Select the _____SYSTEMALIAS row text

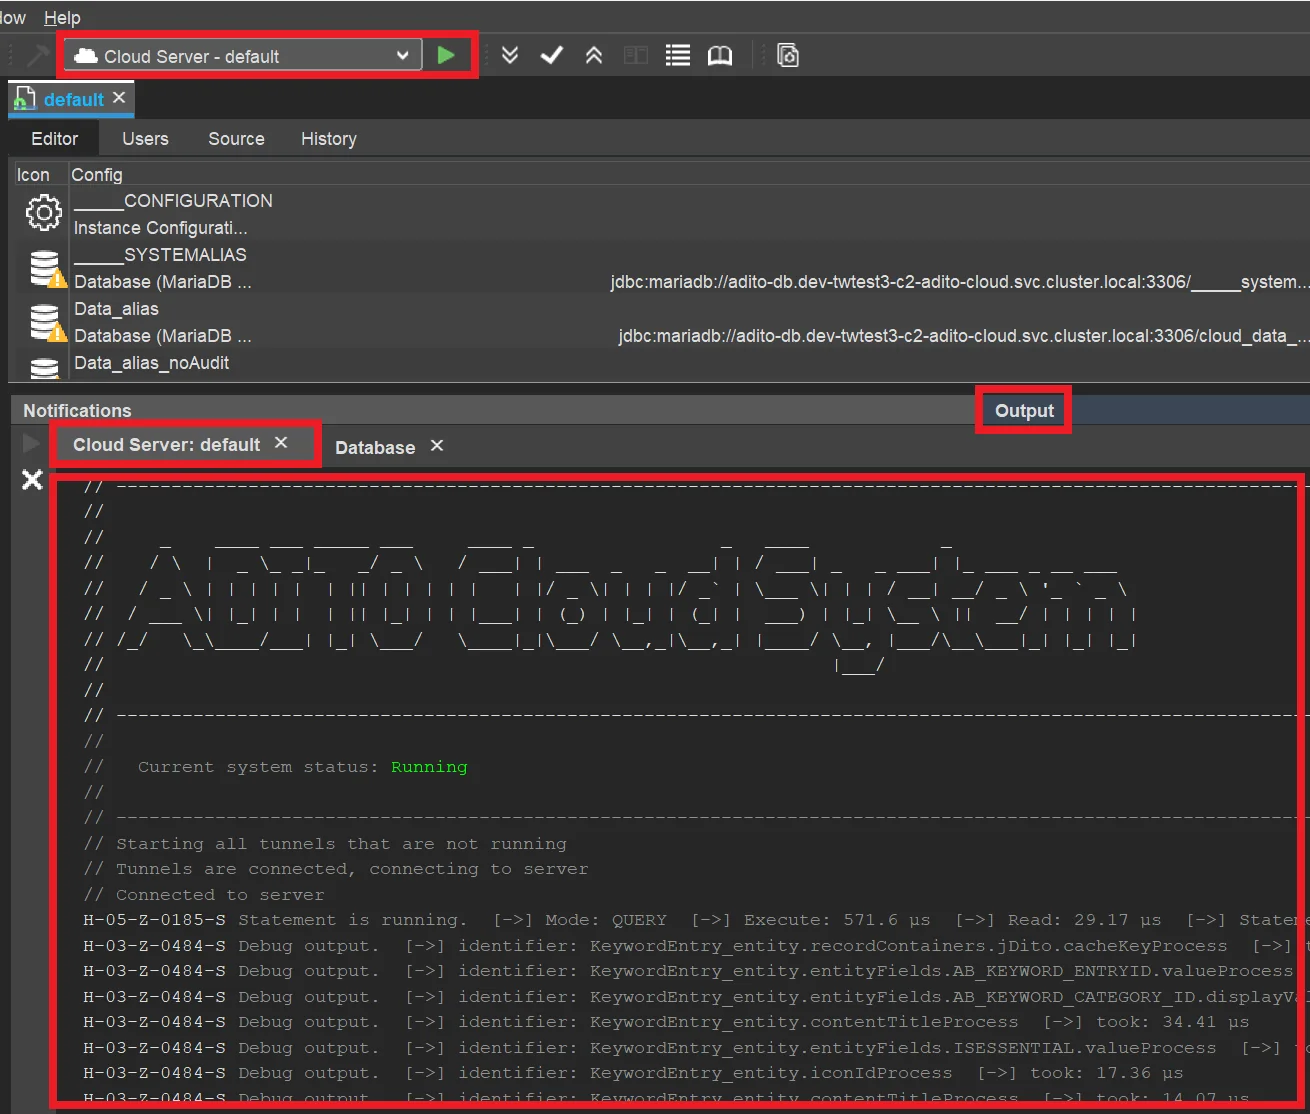point(160,255)
